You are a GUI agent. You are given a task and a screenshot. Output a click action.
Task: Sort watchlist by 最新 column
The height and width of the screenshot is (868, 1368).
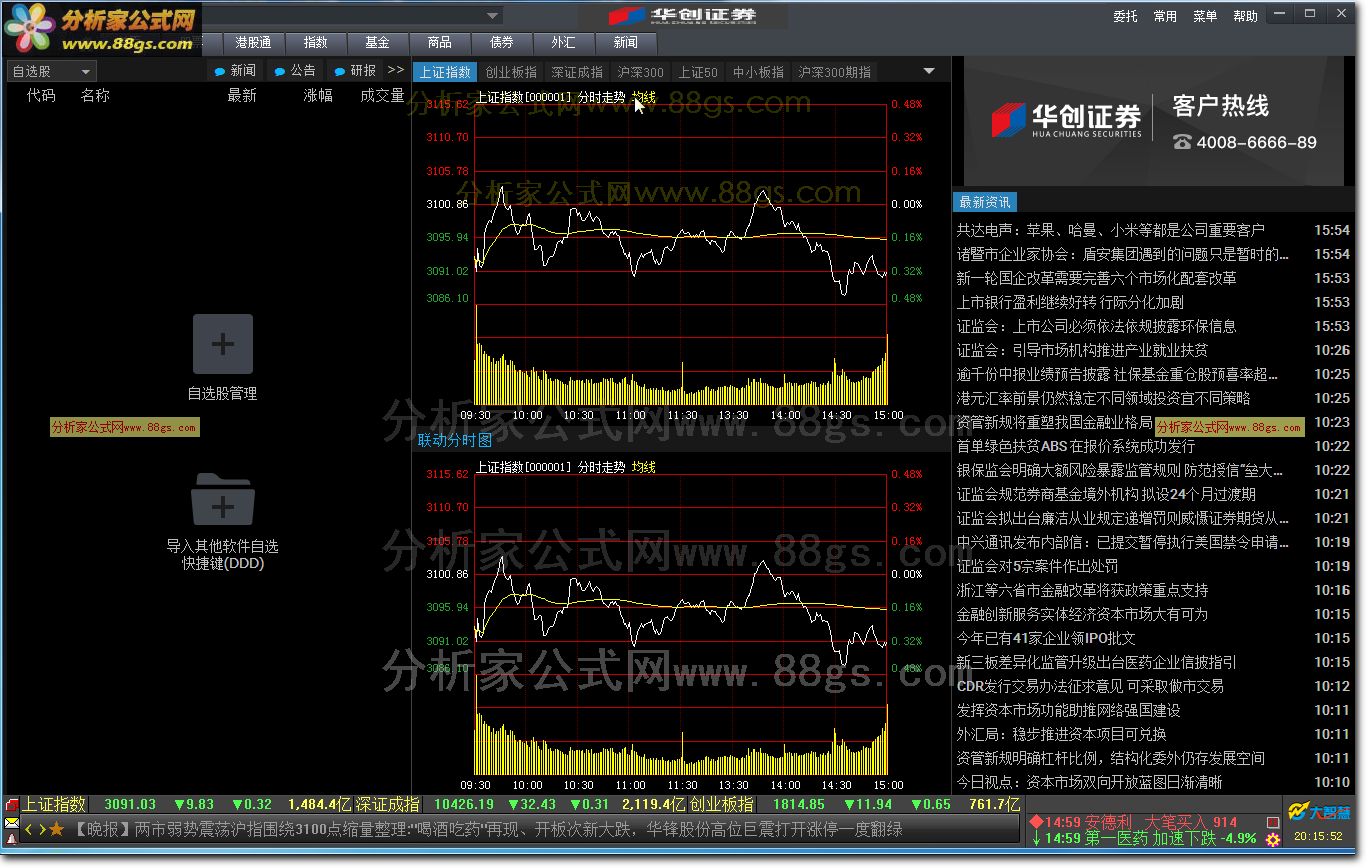242,96
